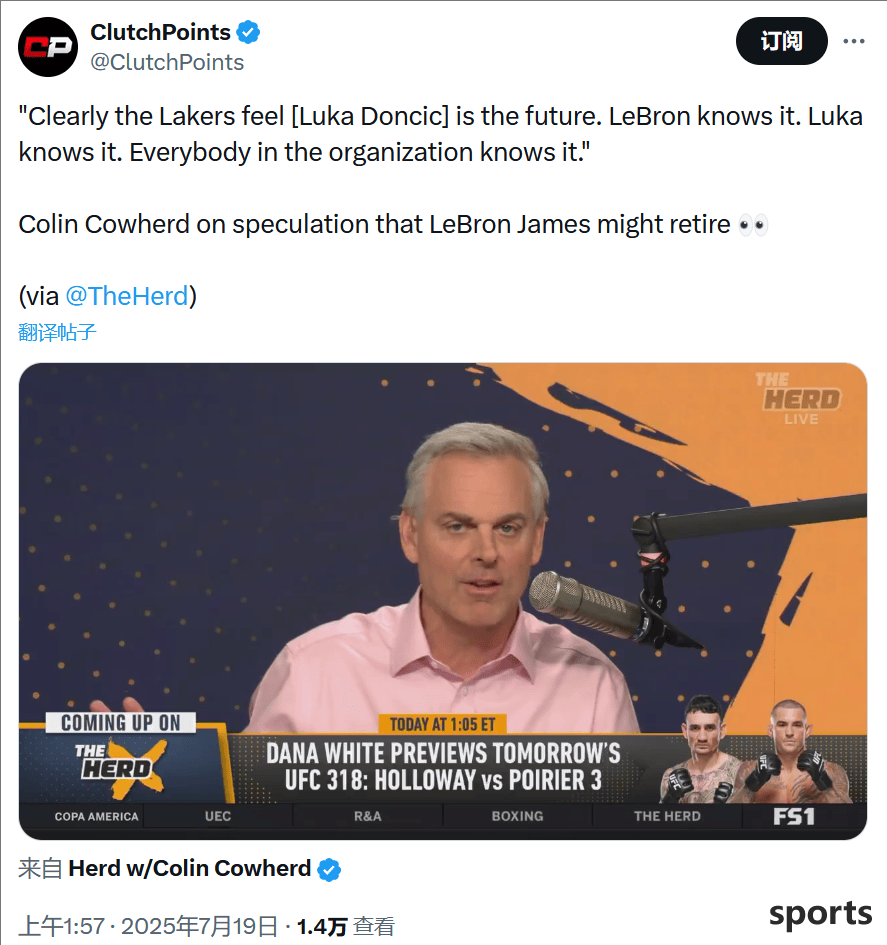Open the @TheHerd mention link
This screenshot has width=887, height=945.
[127, 296]
